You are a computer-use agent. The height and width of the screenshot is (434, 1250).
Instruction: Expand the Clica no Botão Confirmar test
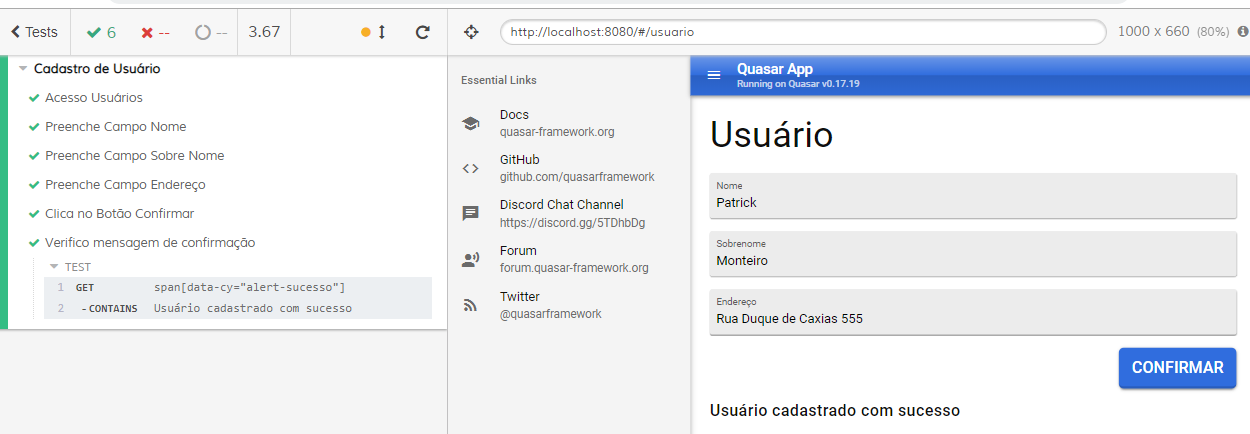coord(119,214)
